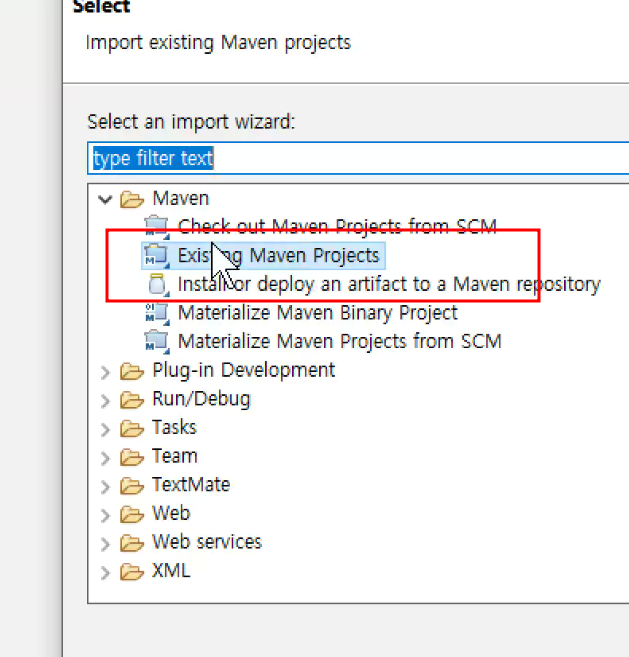Select the 'TextMate' category label
629x657 pixels.
(191, 485)
